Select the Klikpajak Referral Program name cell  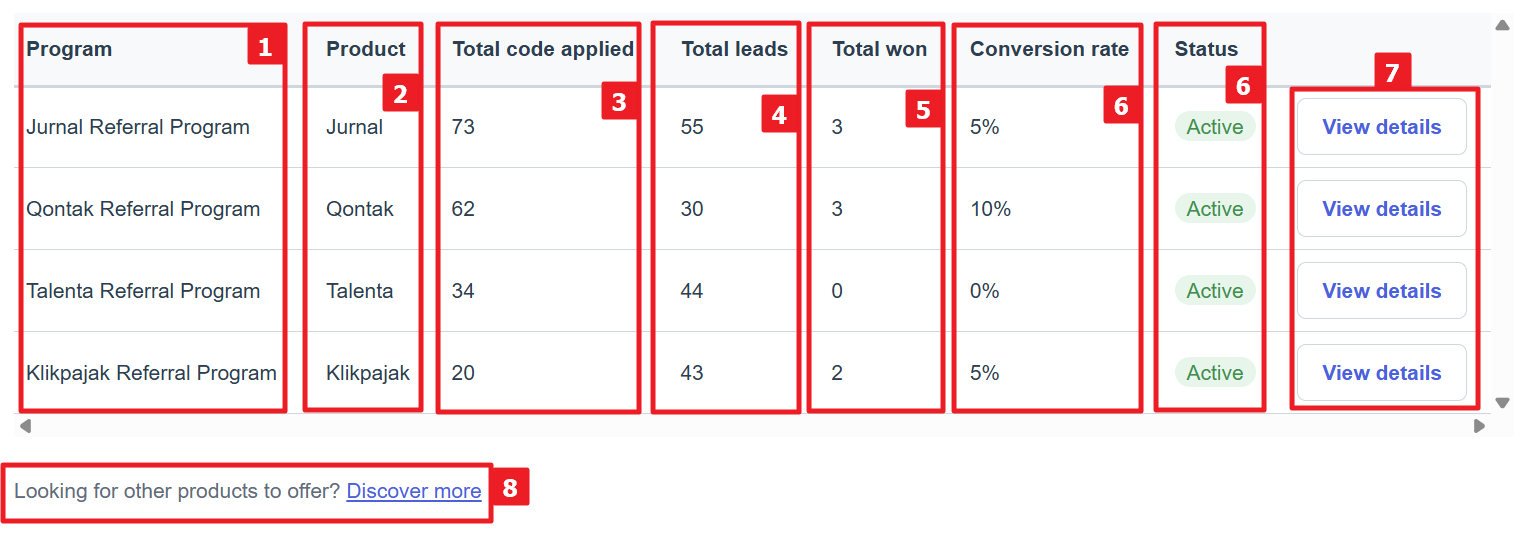click(x=151, y=373)
